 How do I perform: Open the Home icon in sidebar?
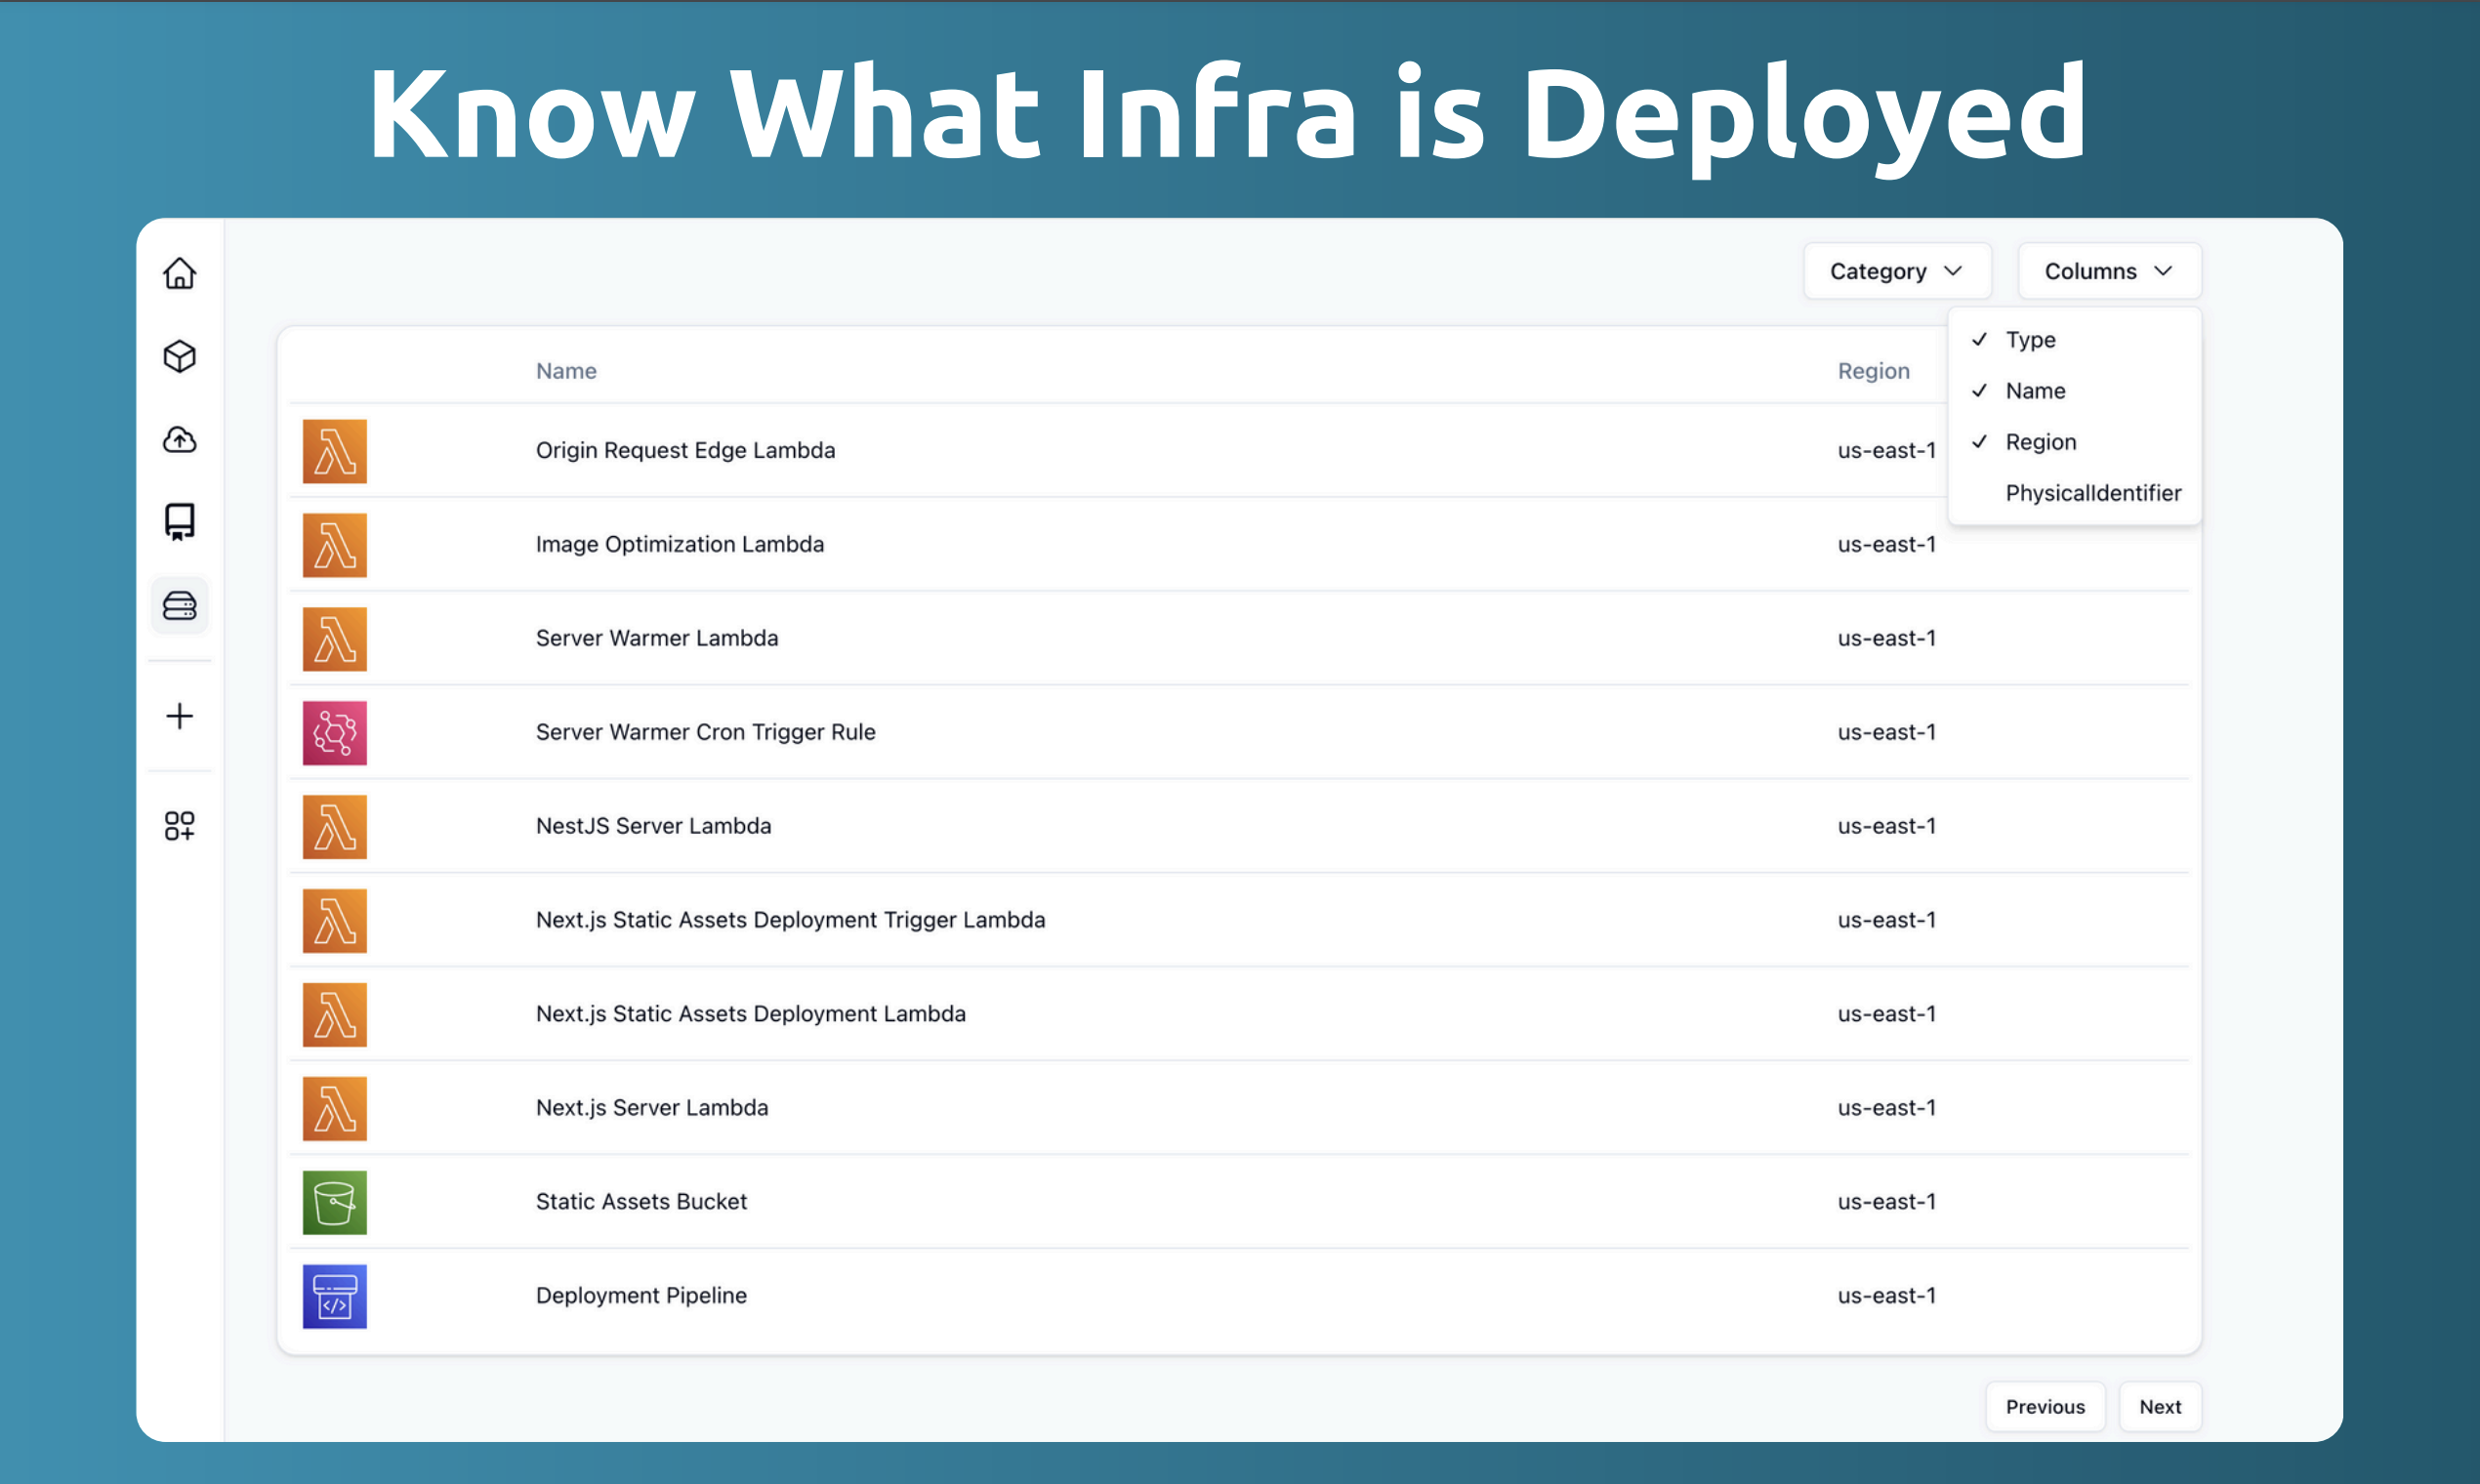[180, 273]
